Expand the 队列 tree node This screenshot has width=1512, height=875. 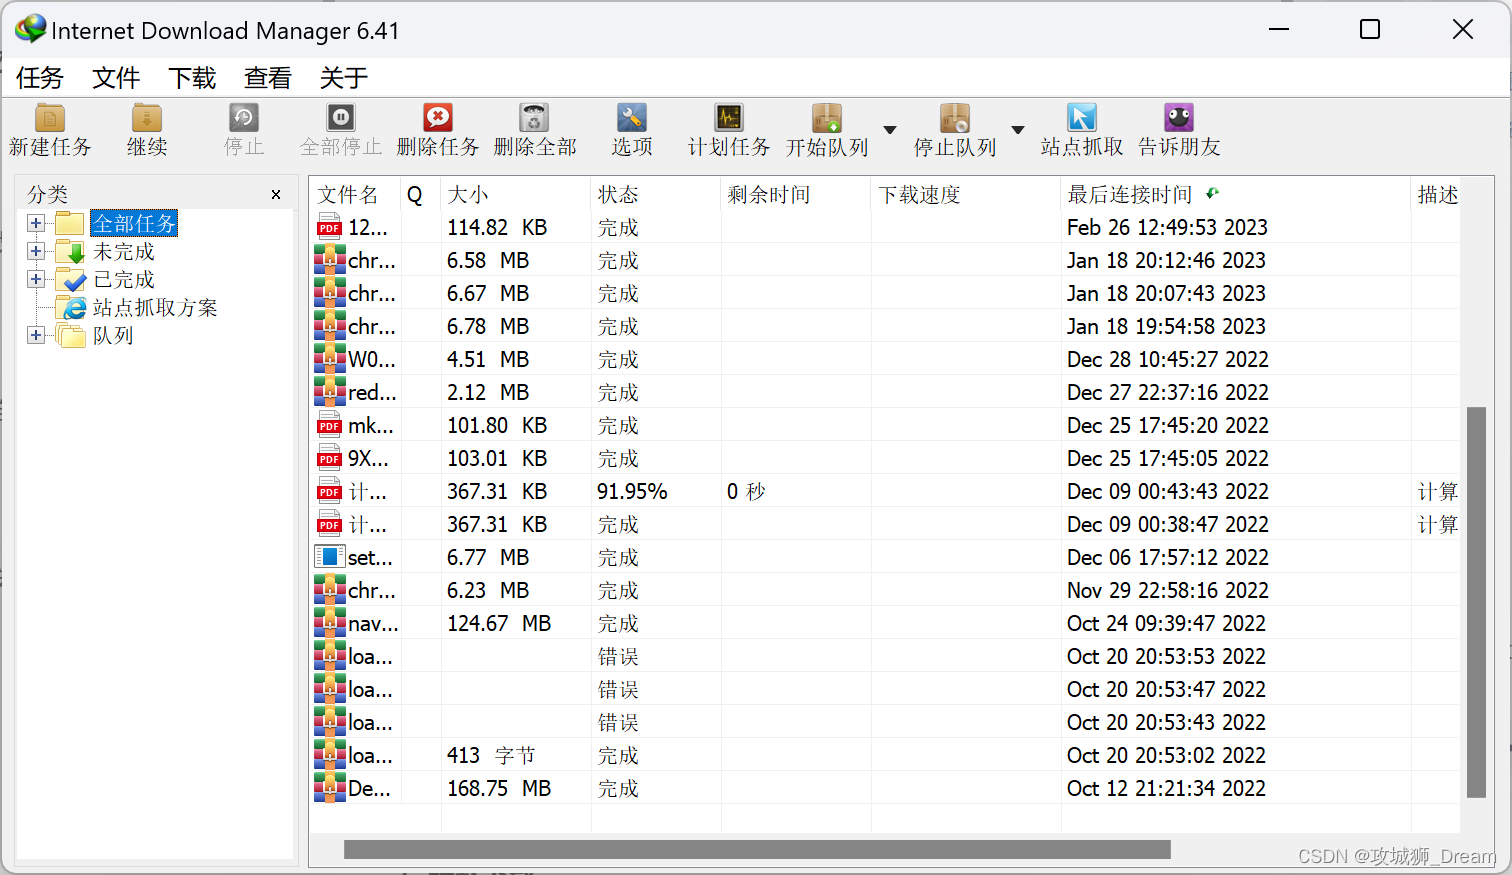pos(36,335)
